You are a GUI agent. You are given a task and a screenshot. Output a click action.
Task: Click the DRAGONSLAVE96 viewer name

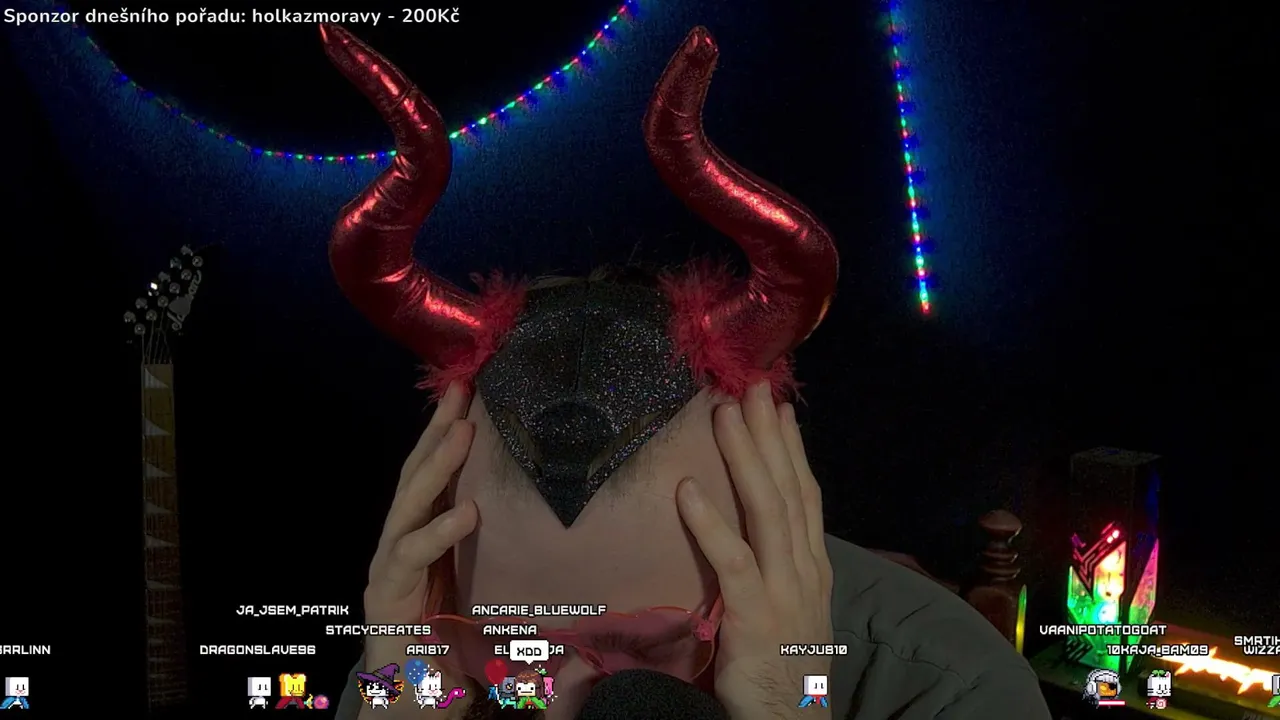click(x=257, y=650)
